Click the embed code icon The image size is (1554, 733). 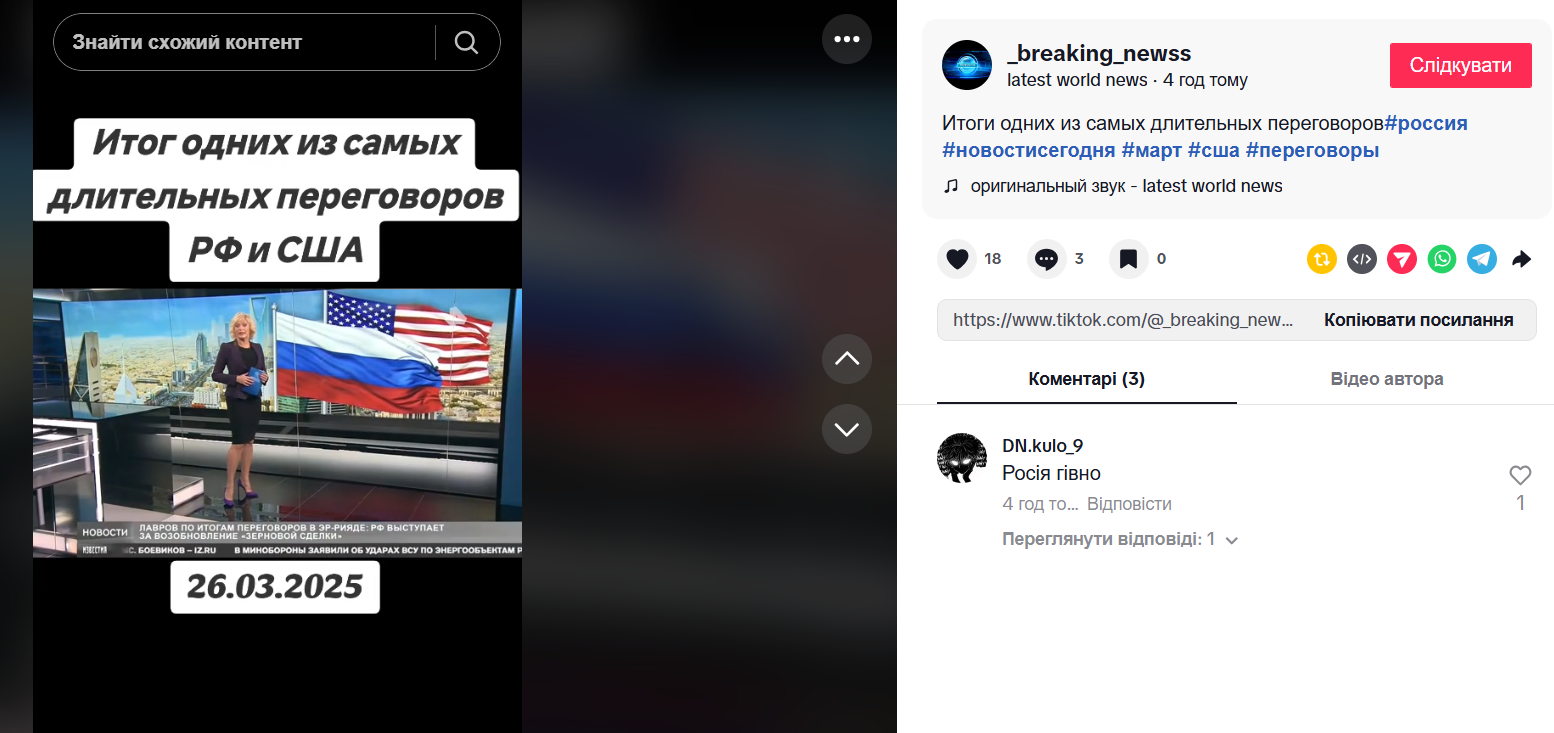coord(1362,259)
